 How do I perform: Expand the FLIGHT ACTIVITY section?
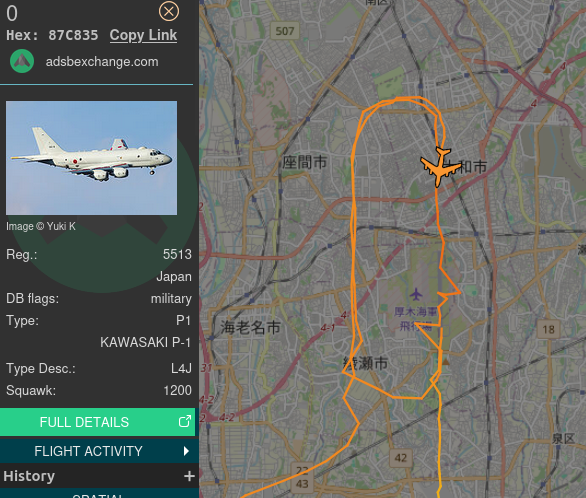[x=98, y=451]
